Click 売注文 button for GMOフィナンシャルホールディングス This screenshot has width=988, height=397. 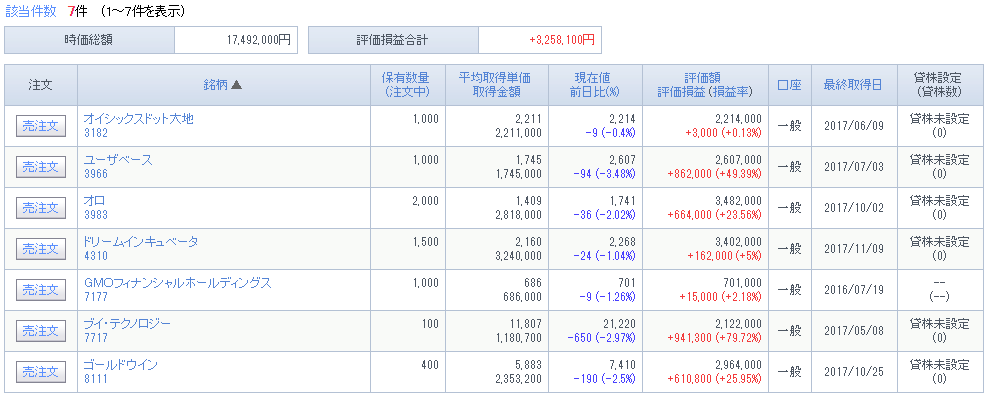[x=40, y=290]
